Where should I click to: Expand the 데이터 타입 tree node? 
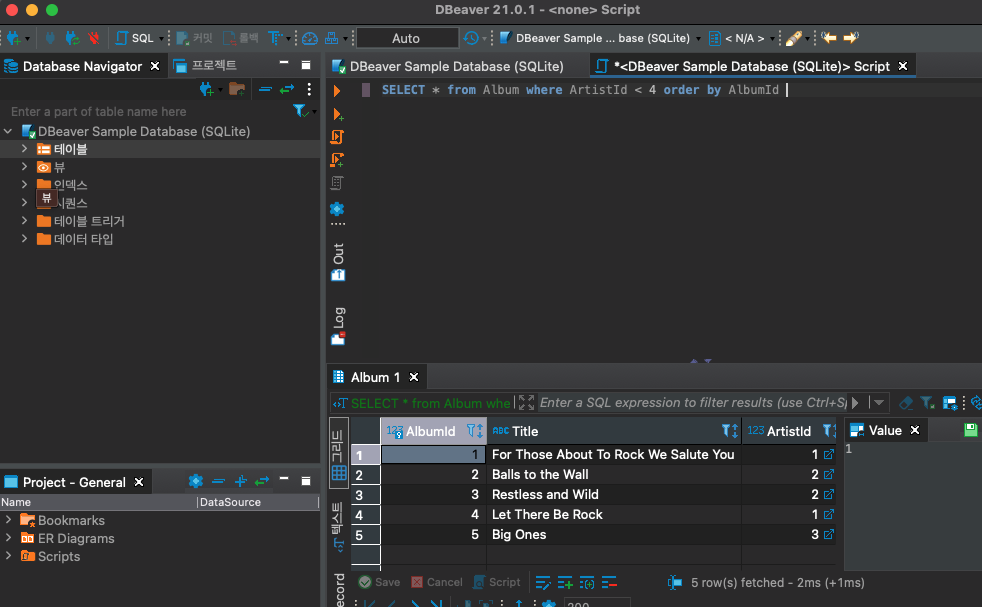[x=24, y=239]
